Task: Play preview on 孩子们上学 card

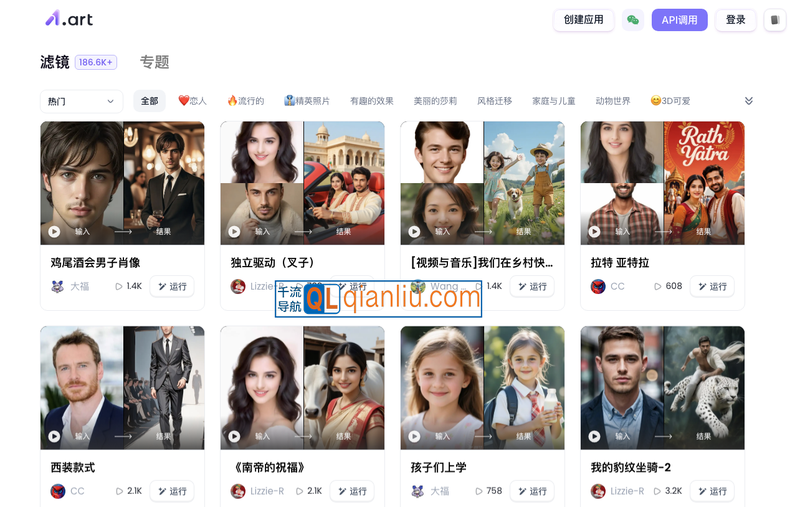Action: [414, 437]
